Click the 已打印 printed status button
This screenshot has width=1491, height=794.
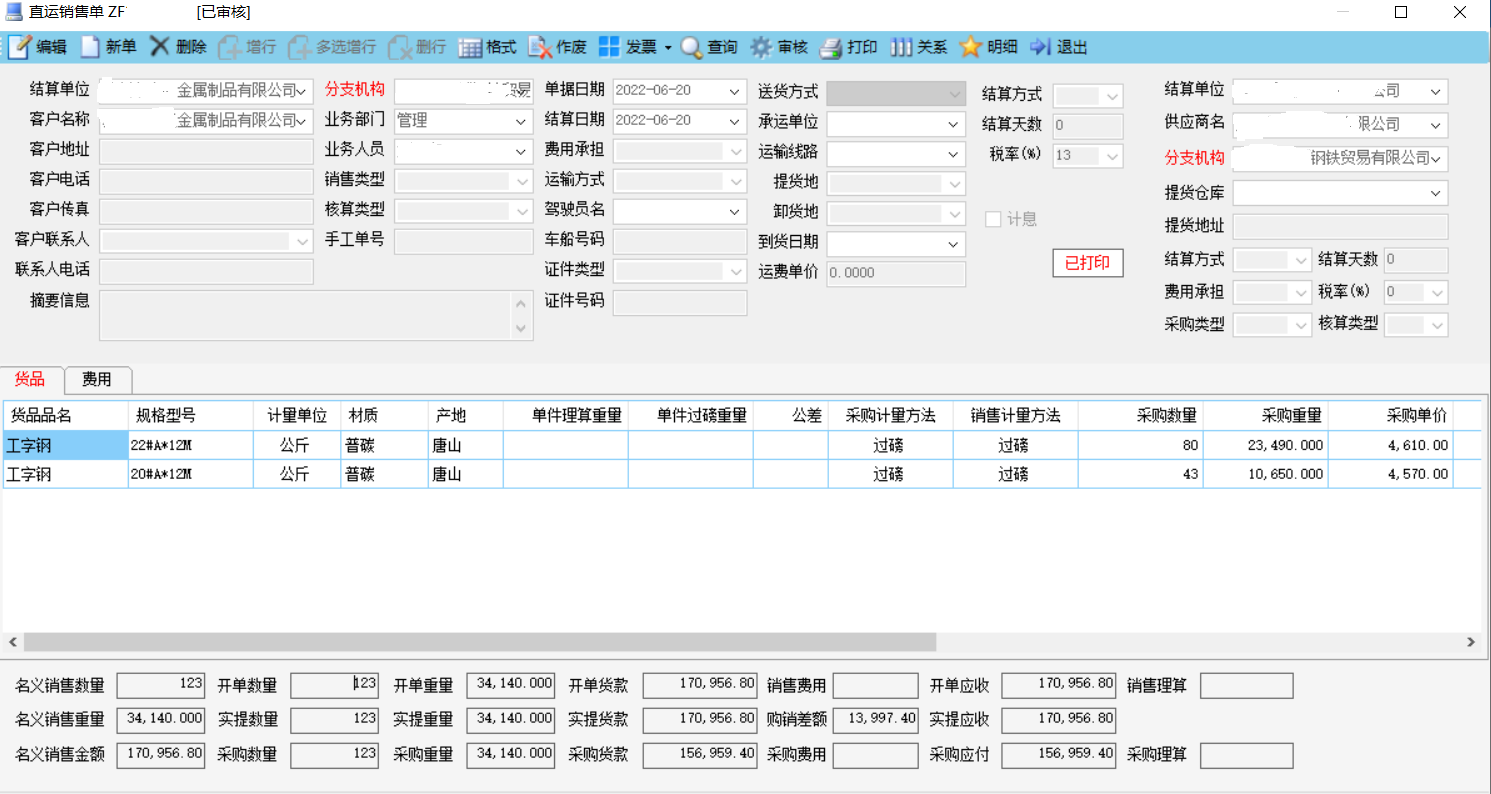pos(1088,264)
